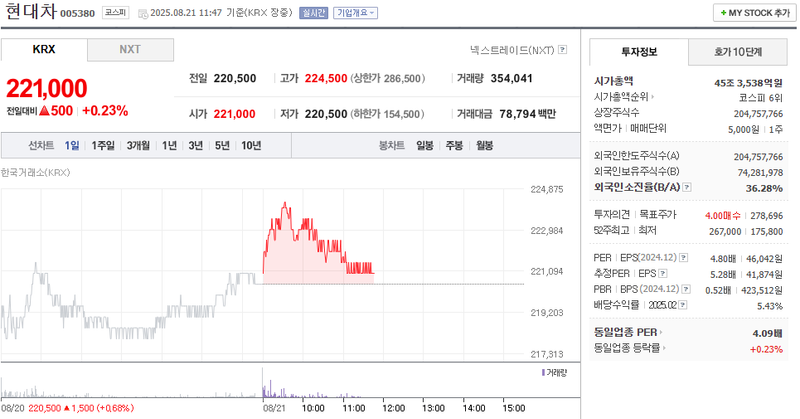This screenshot has height=419, width=800.
Task: Click the help icon next to 외국인소진율(B/A)
Action: pyautogui.click(x=687, y=187)
